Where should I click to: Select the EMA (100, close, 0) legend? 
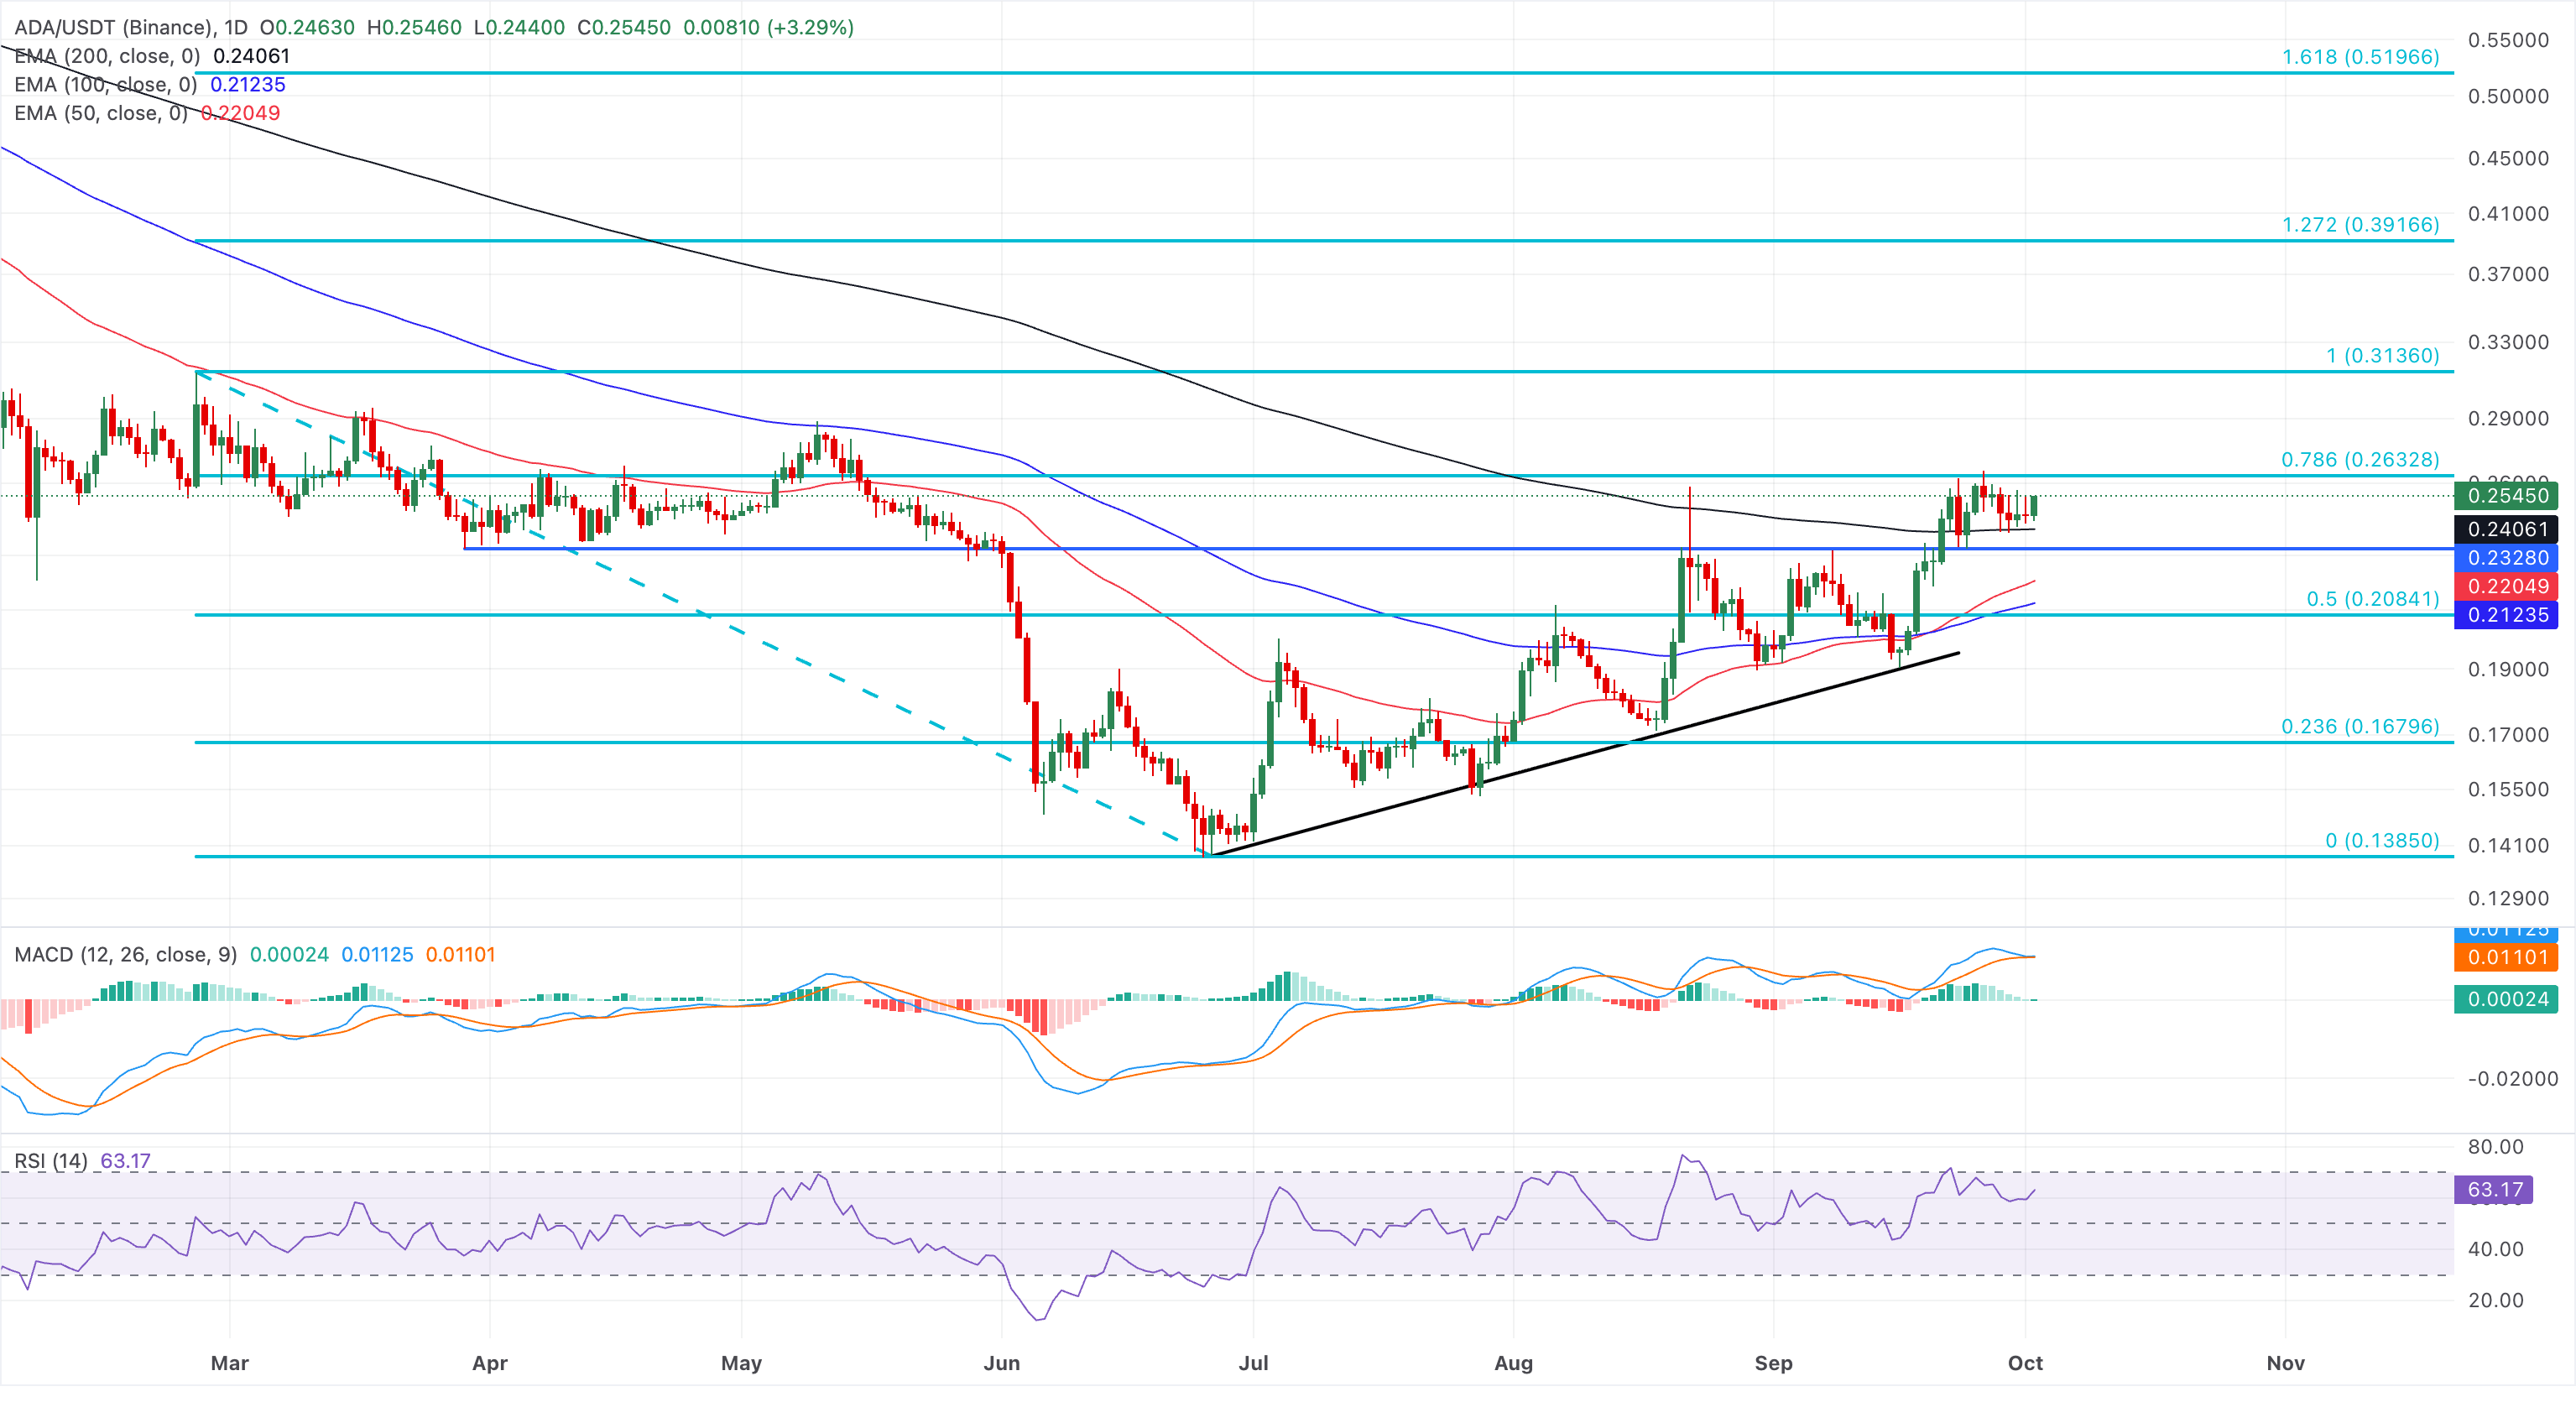(107, 85)
